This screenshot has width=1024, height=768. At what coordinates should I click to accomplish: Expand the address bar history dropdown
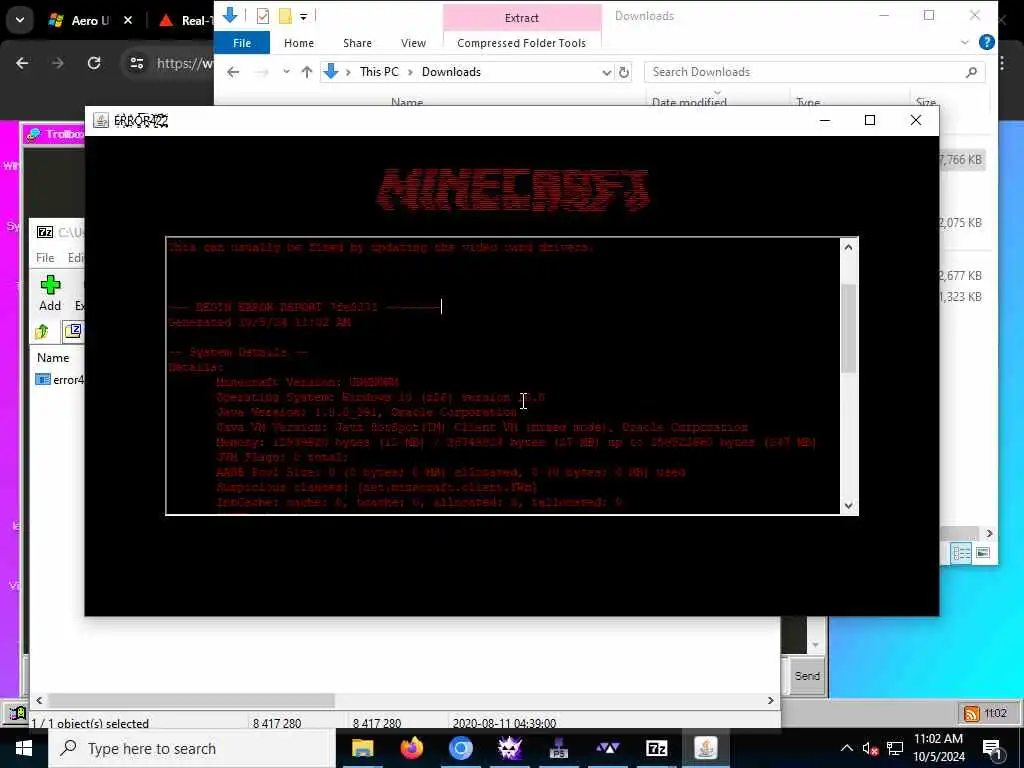click(606, 72)
